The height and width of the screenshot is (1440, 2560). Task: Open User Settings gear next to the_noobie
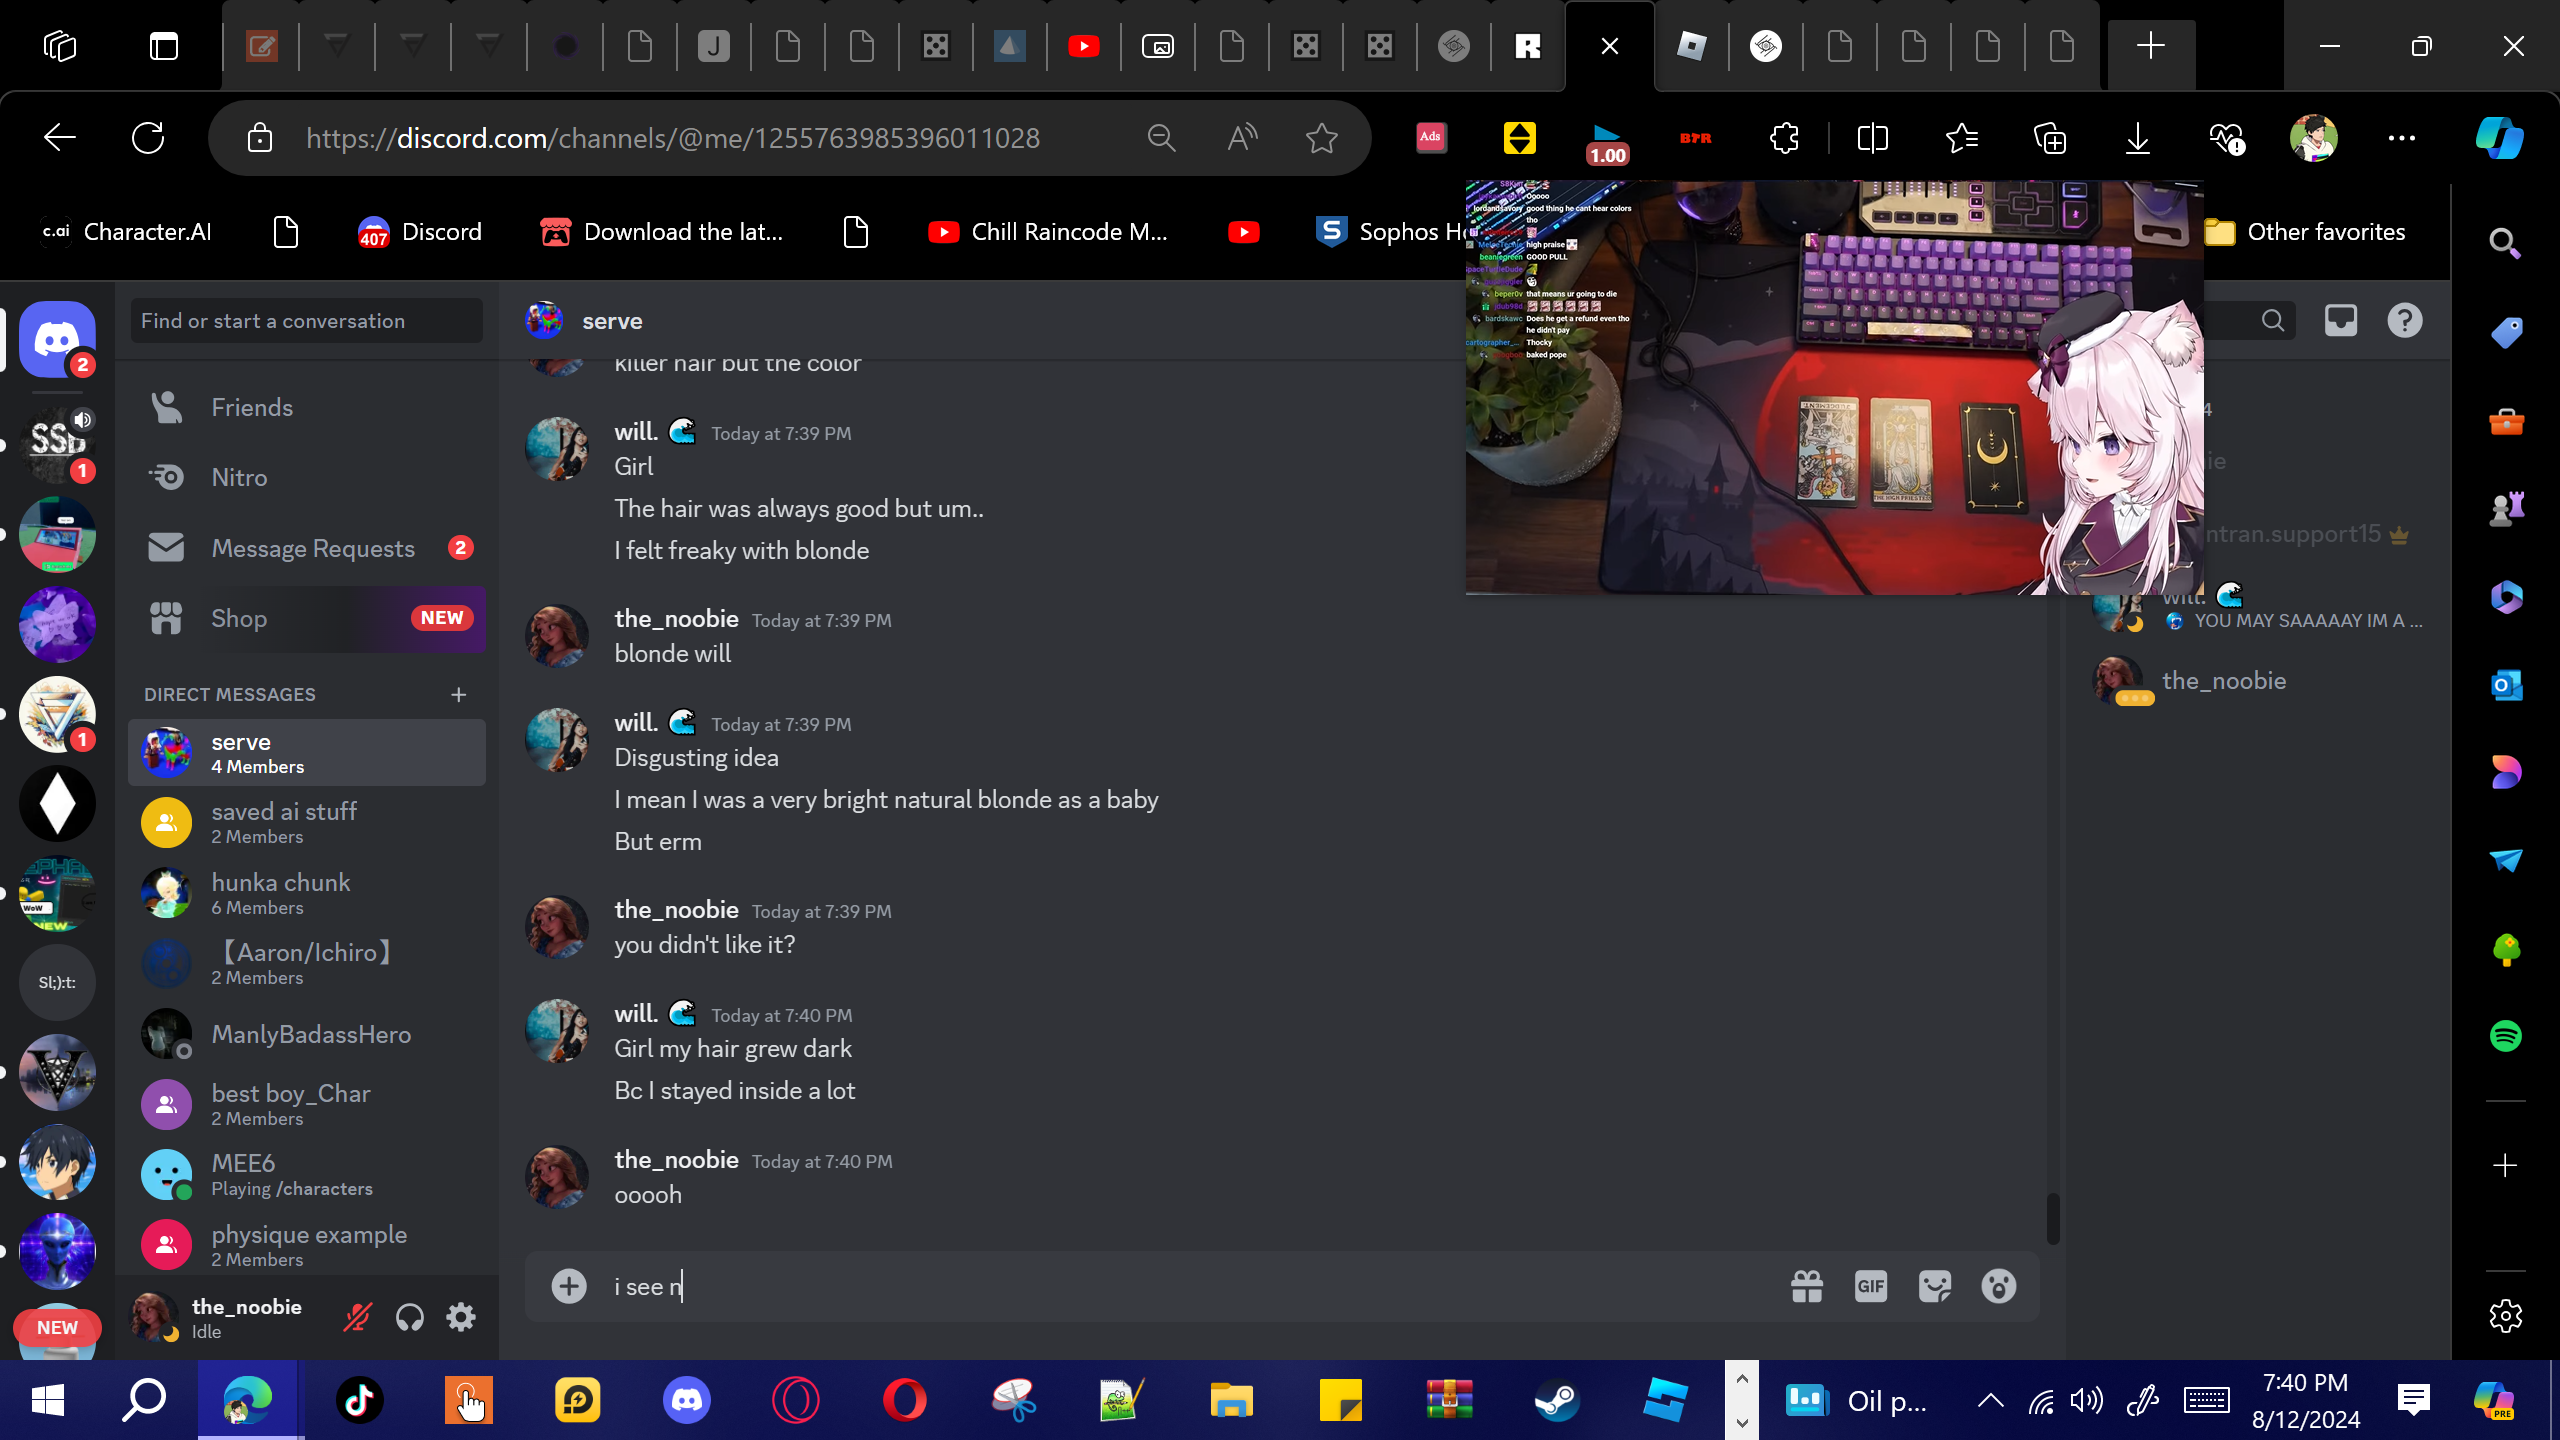click(x=461, y=1317)
